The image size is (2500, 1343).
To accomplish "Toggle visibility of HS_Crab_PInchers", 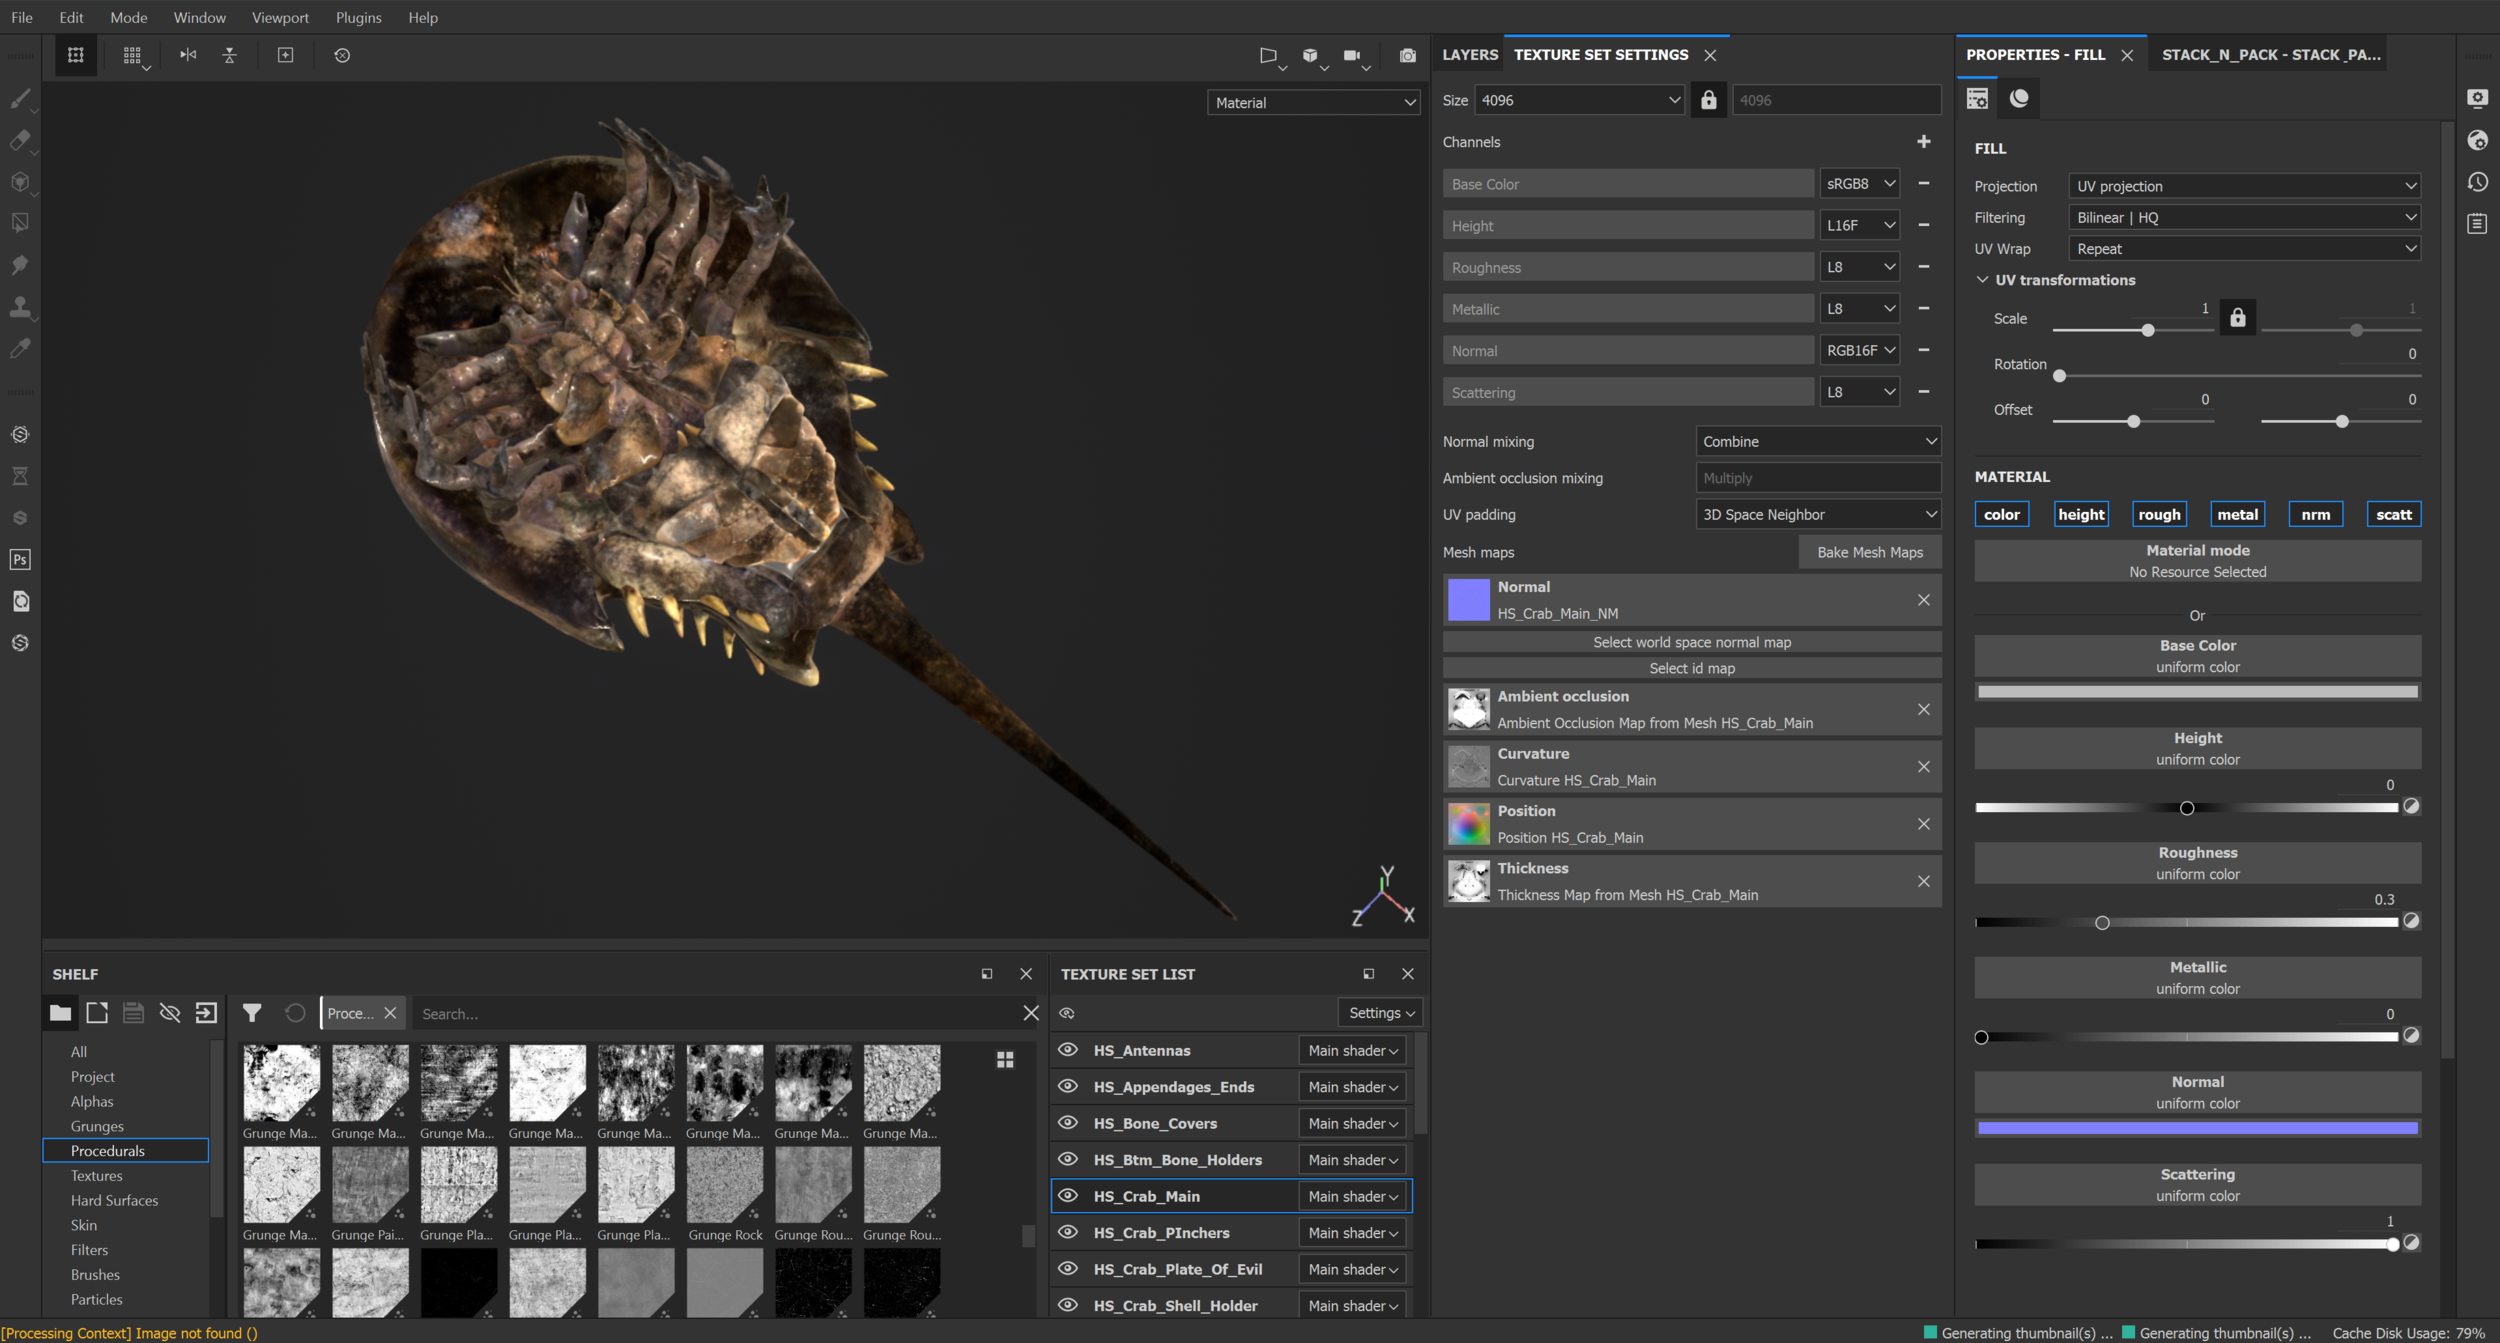I will click(1068, 1232).
